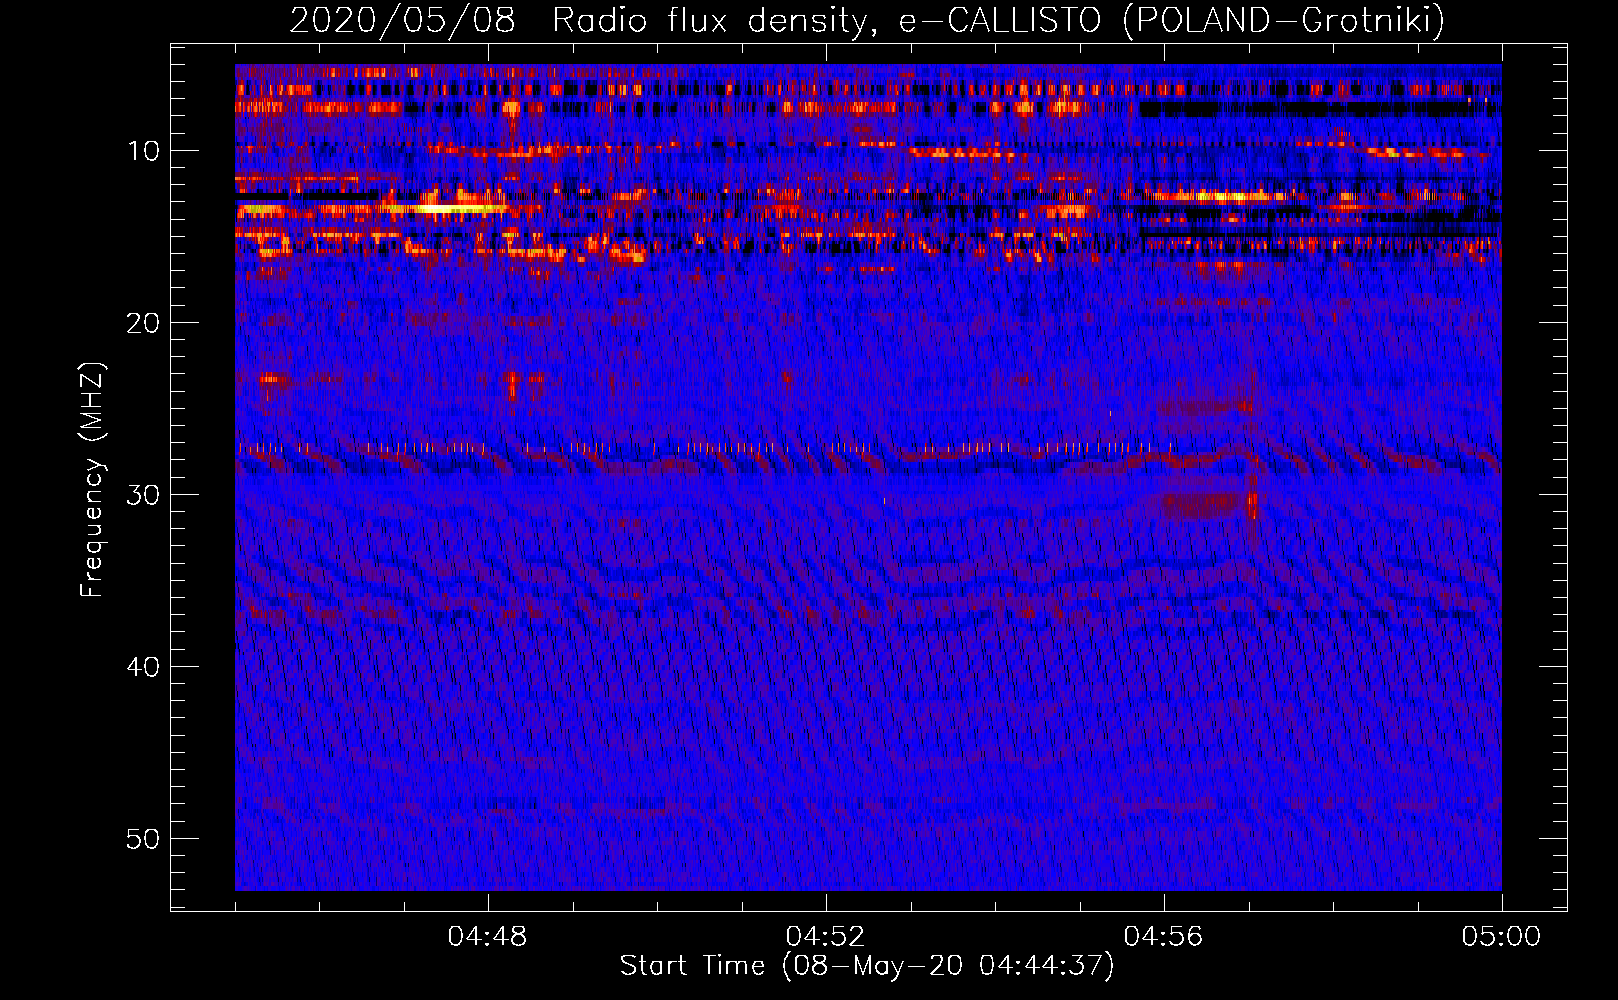Click the '04:56' time tick label
This screenshot has height=1000, width=1618.
[1164, 937]
